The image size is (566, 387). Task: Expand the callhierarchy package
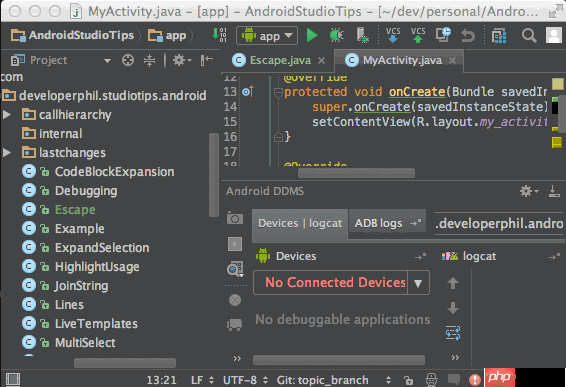6,115
